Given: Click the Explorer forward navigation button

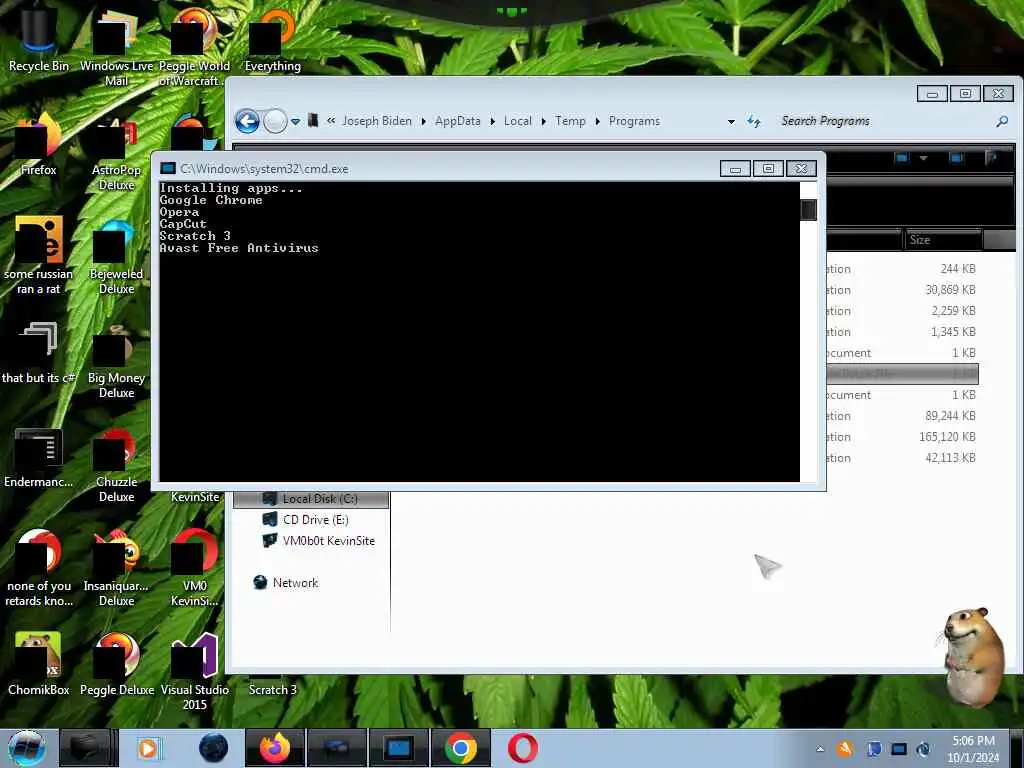Looking at the screenshot, I should point(275,121).
